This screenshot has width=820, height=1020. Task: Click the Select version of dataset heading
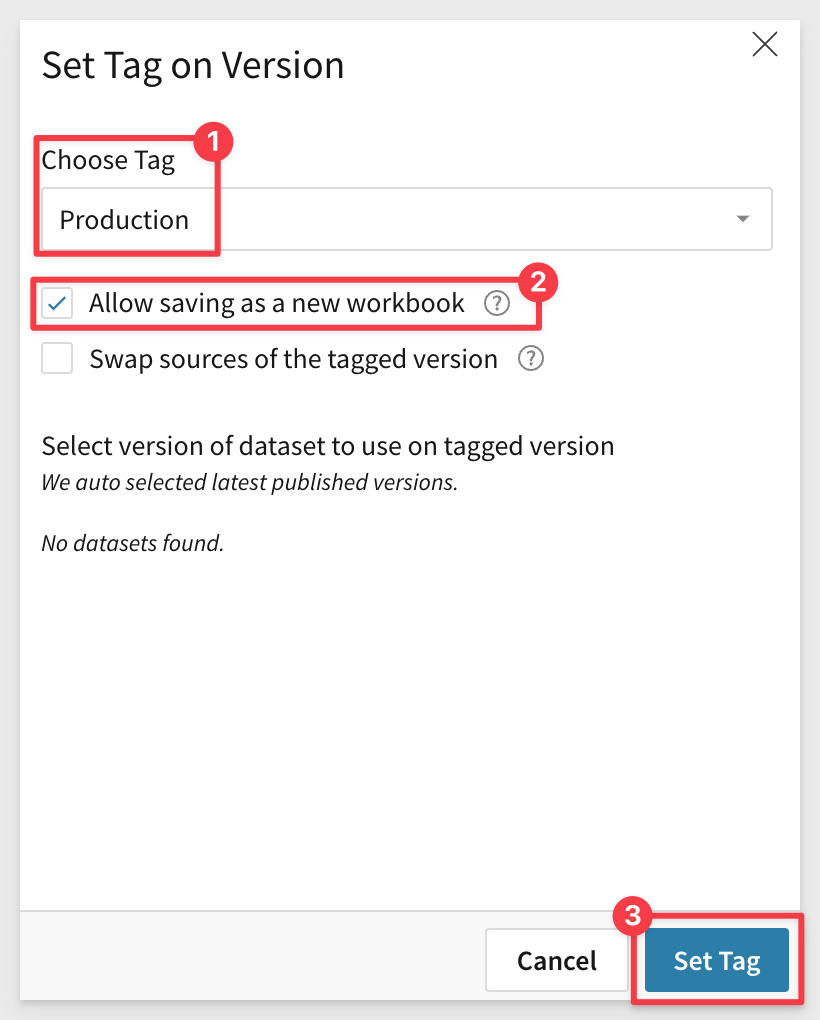[x=327, y=446]
